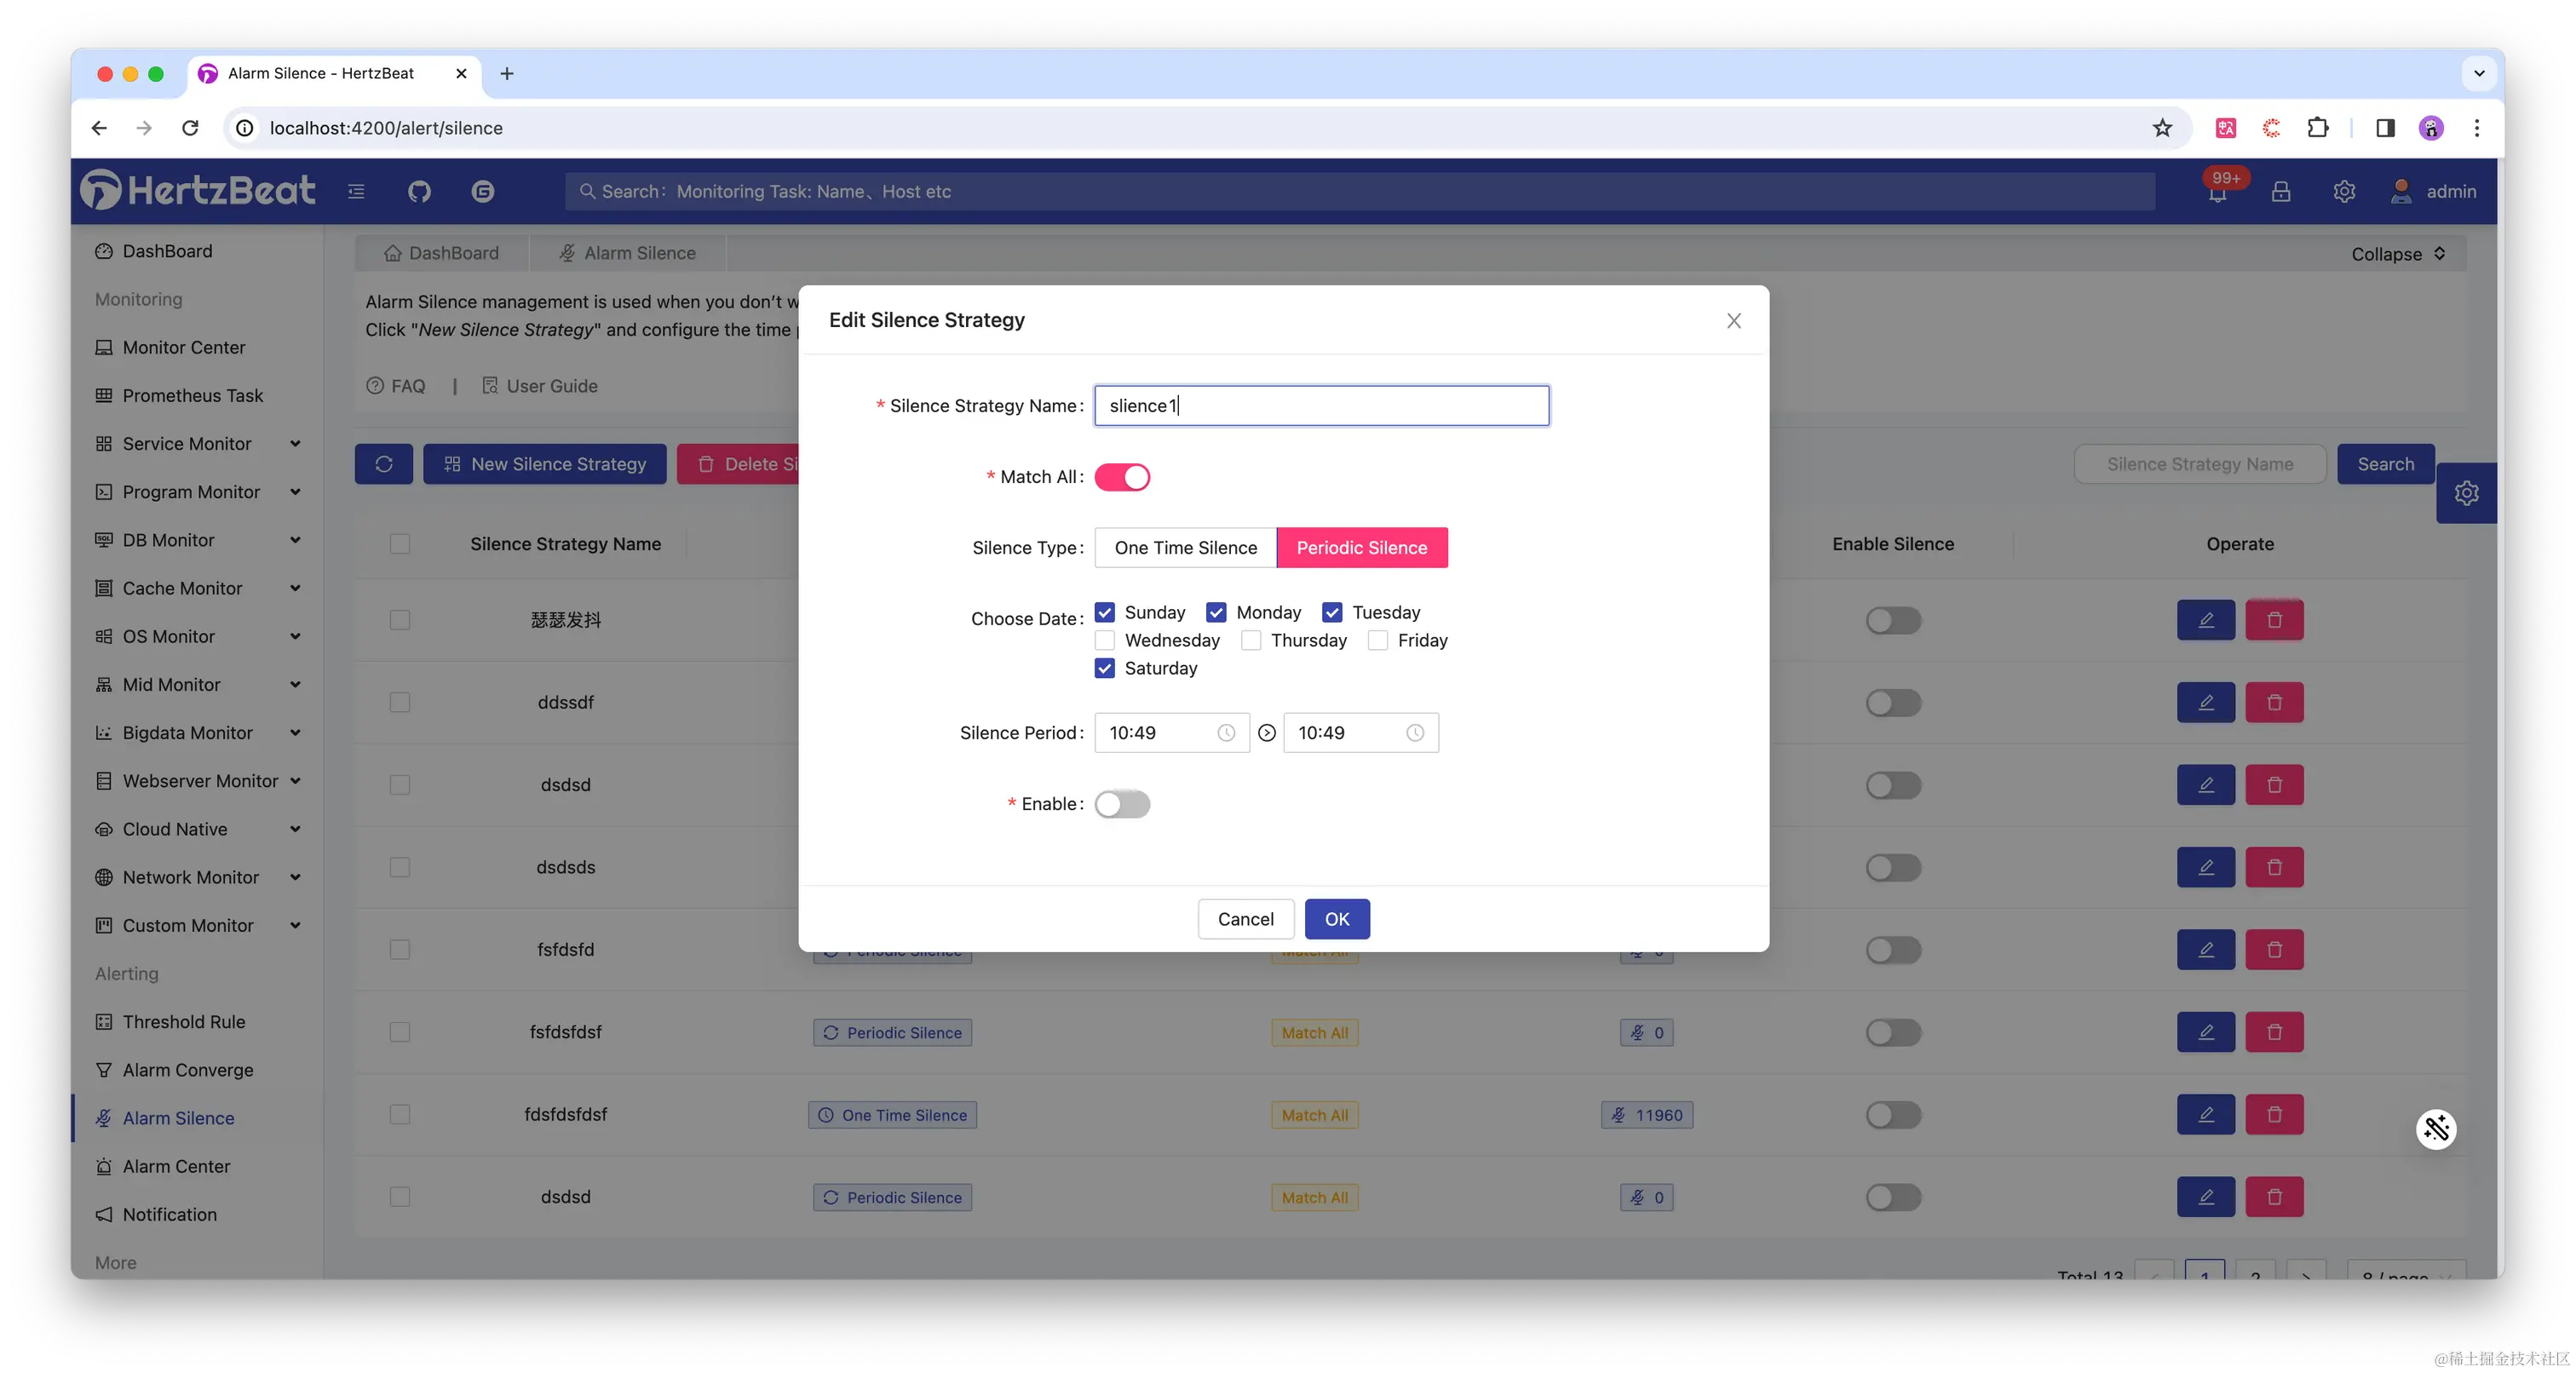Check the Wednesday checkbox

pyautogui.click(x=1105, y=640)
